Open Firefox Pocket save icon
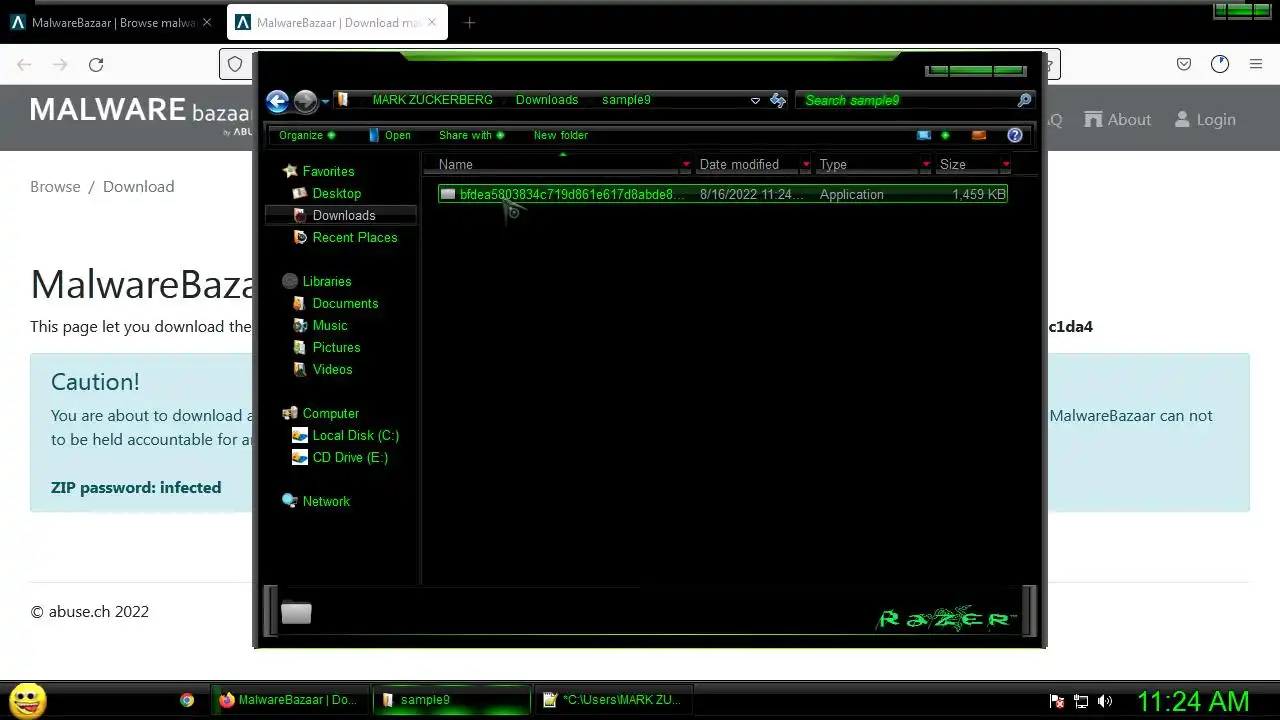The height and width of the screenshot is (720, 1280). tap(1184, 64)
